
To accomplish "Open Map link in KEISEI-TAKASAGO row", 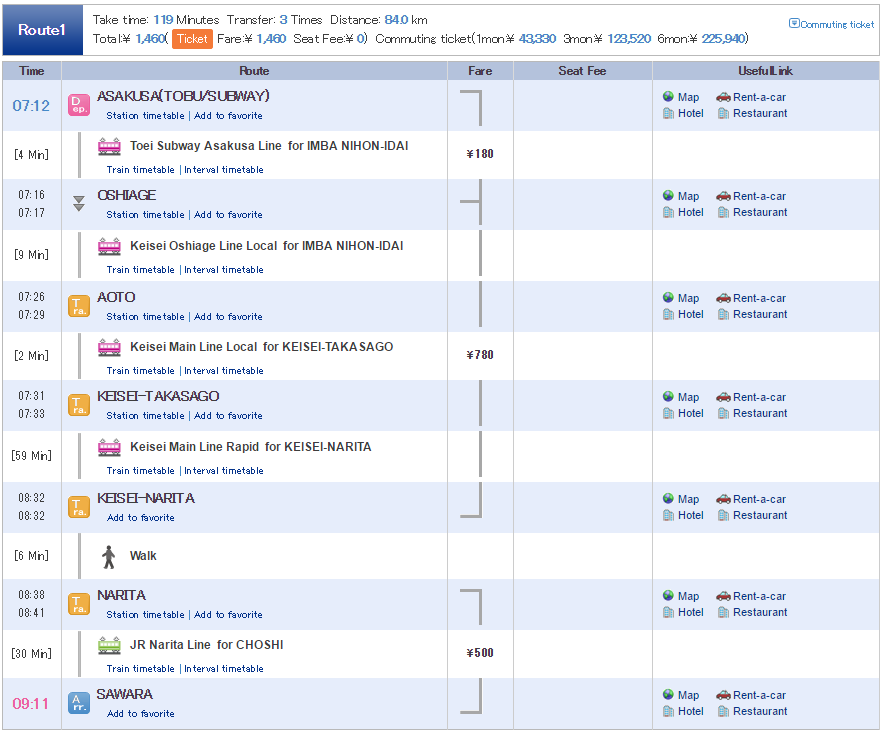I will (x=689, y=397).
